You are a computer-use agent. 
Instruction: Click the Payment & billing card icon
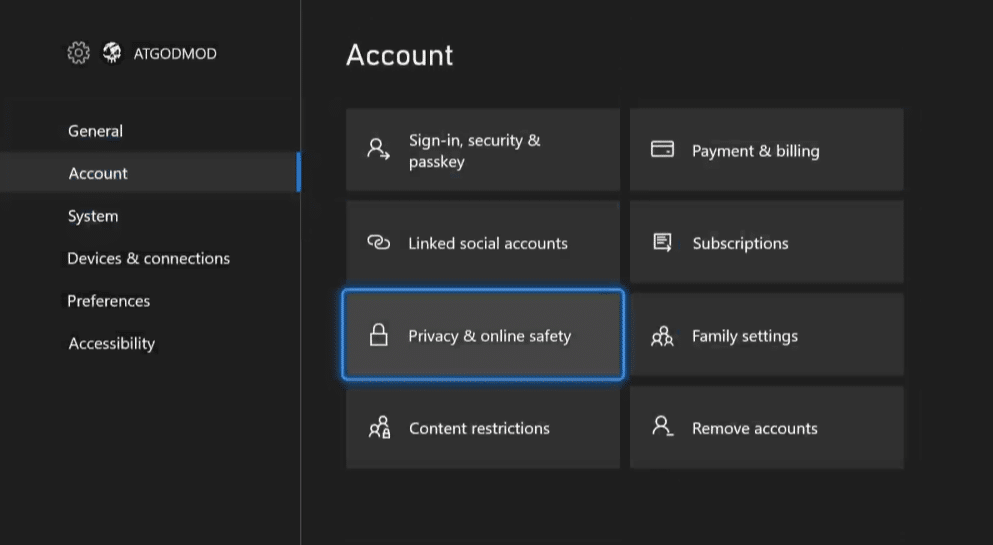[662, 149]
